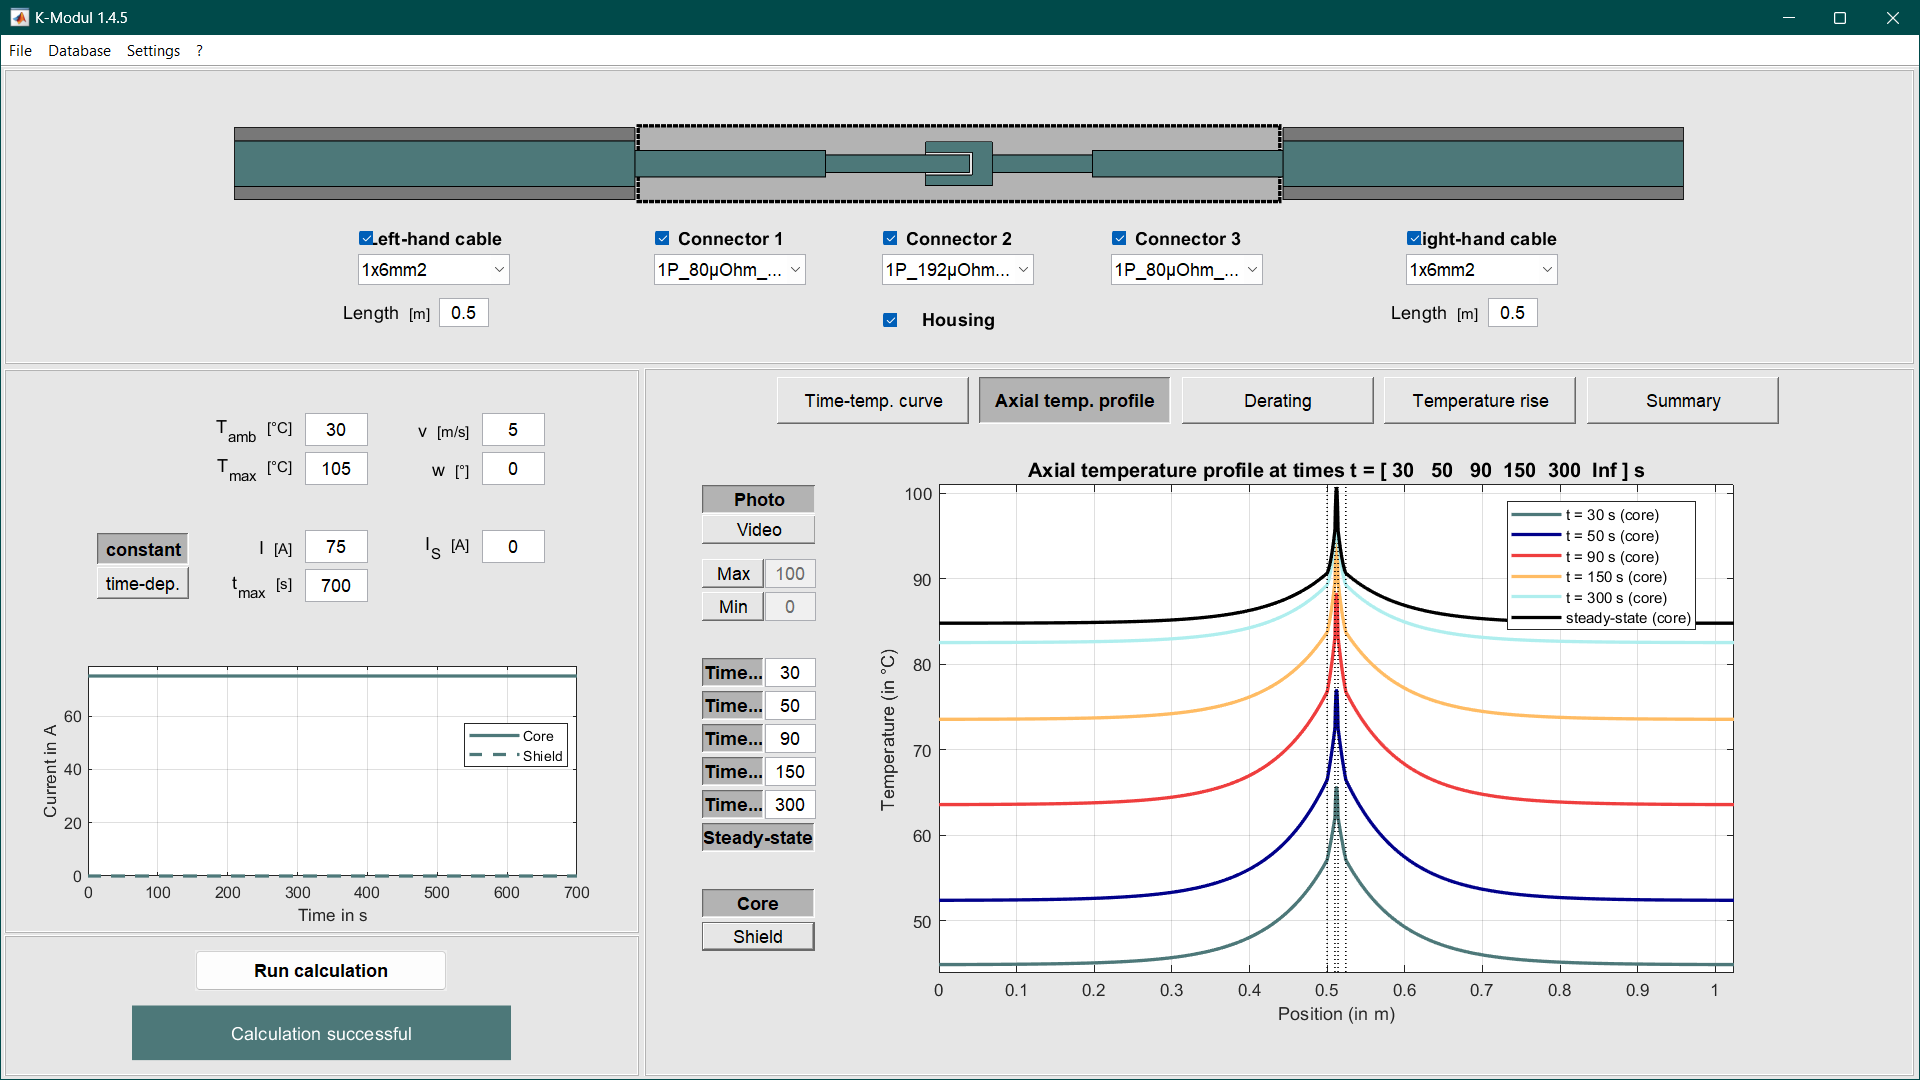
Task: Edit the core current I field
Action: [336, 547]
